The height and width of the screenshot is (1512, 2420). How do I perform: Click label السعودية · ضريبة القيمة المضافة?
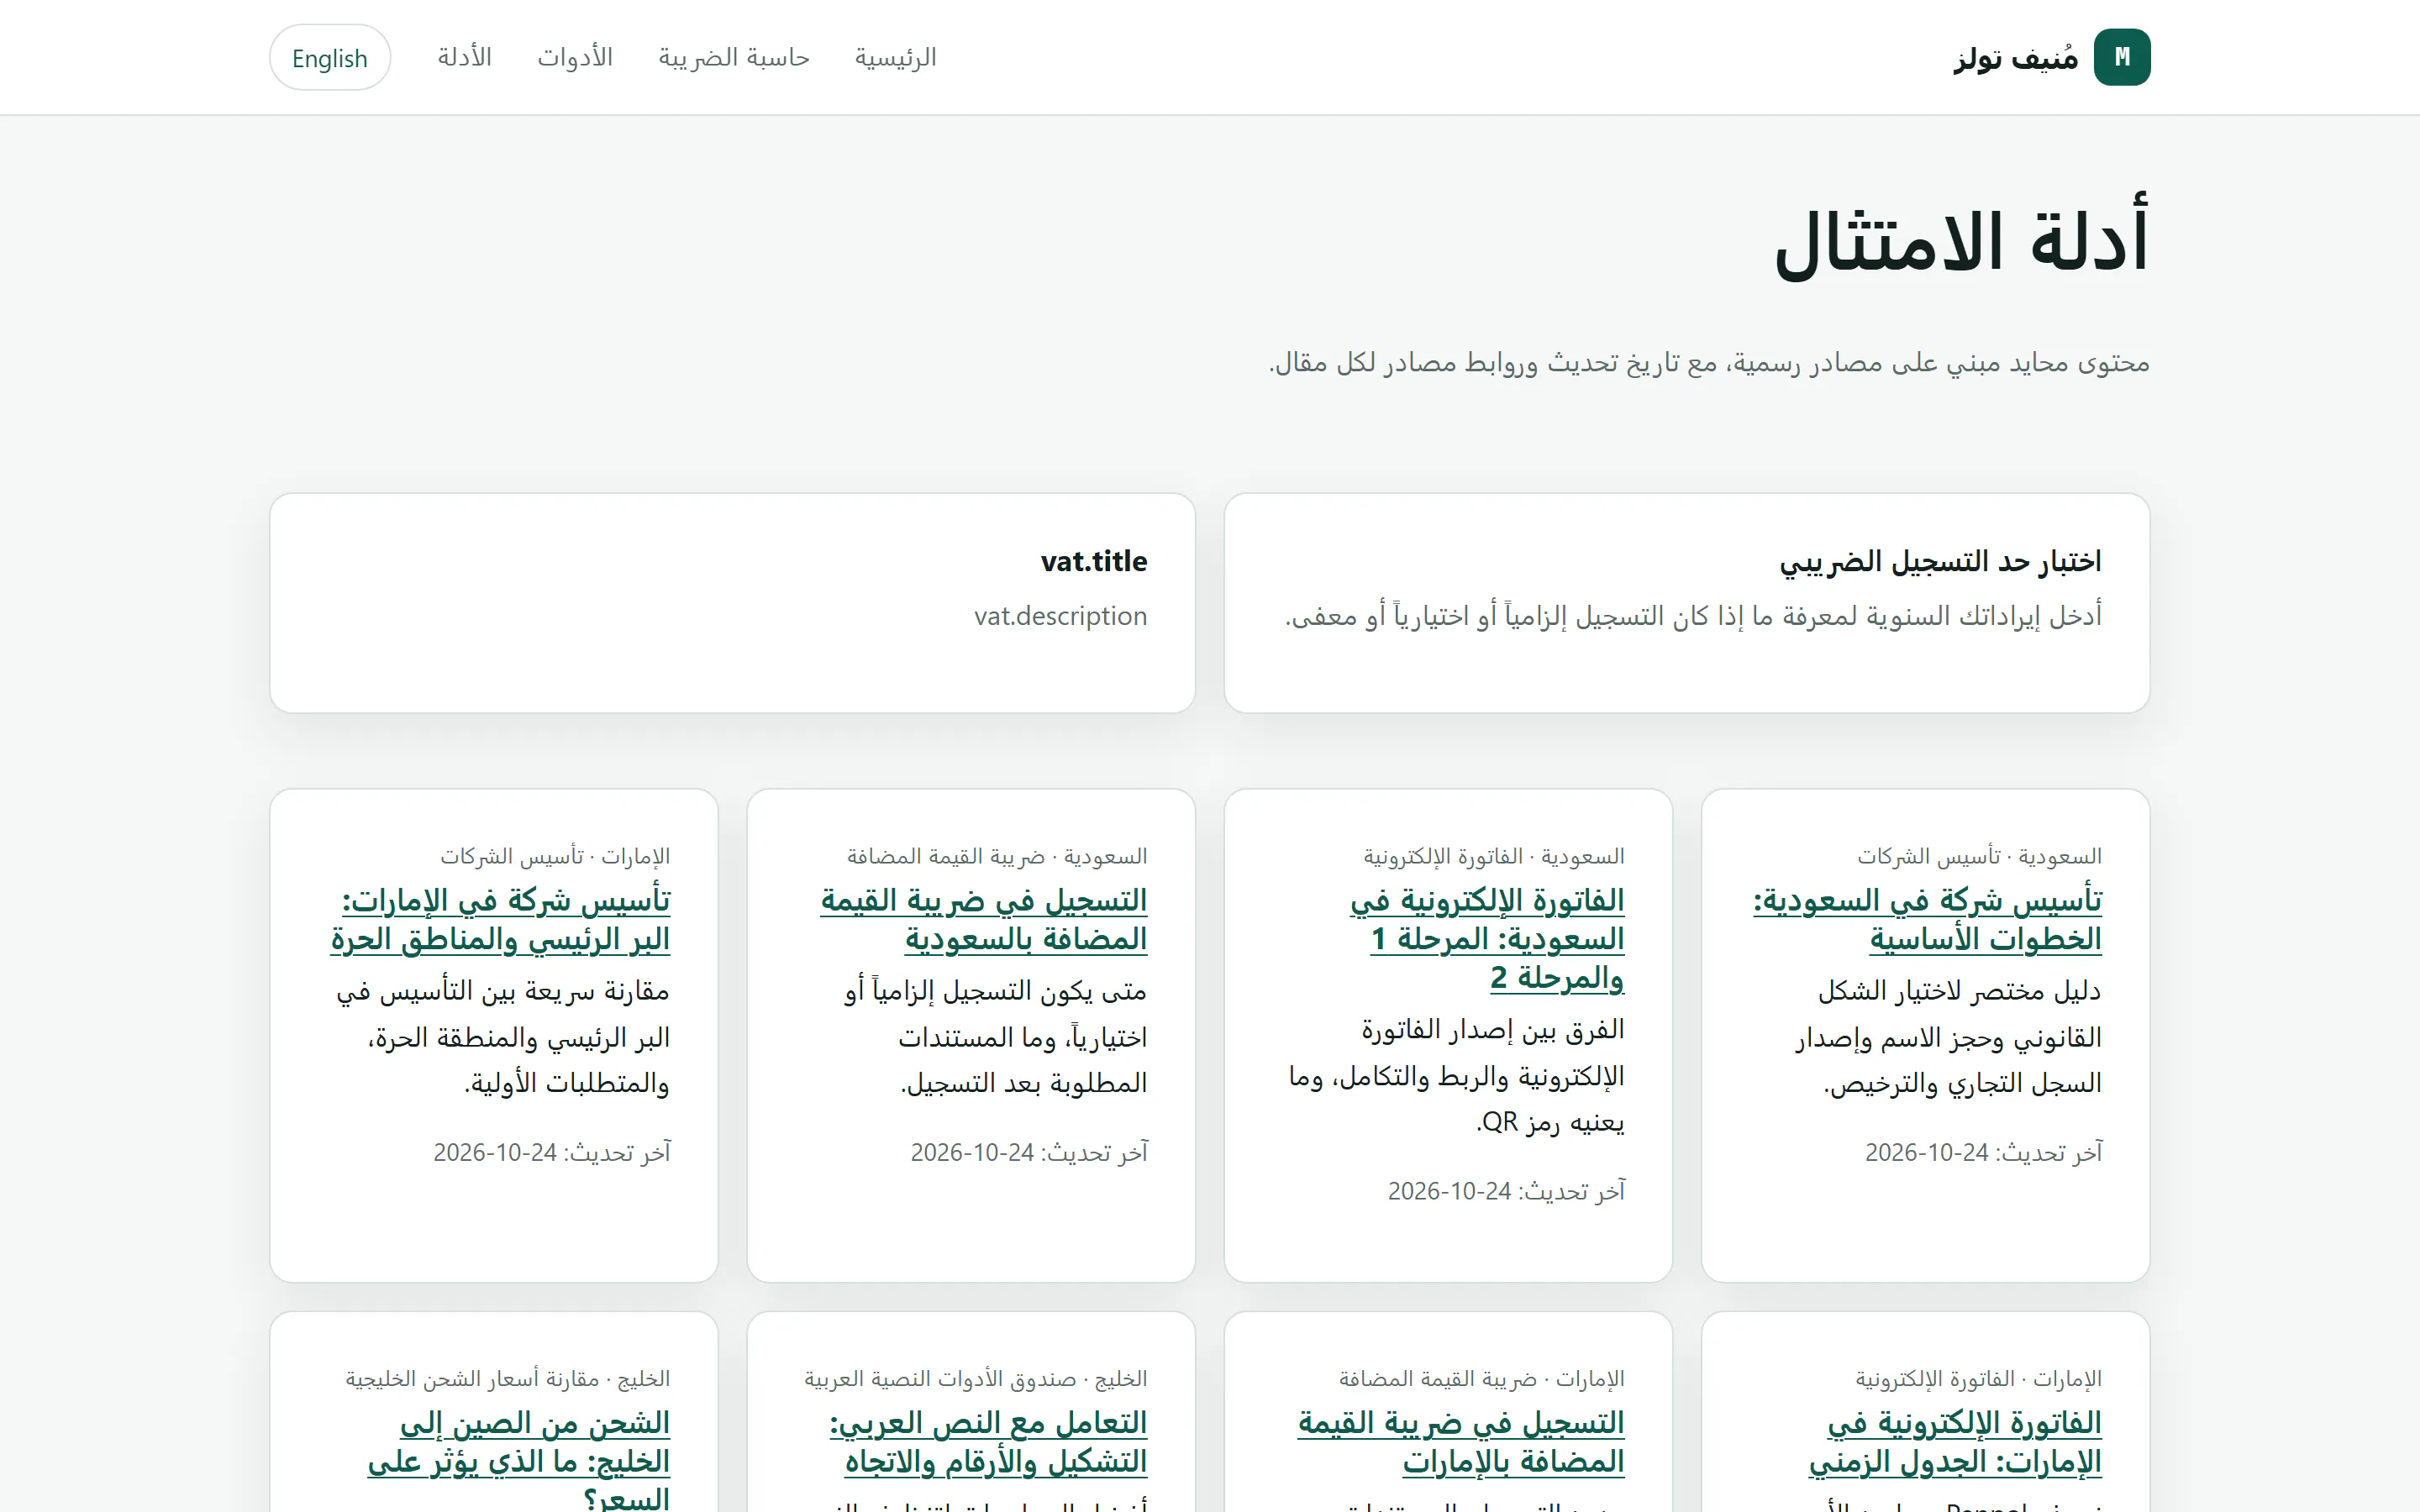click(997, 856)
